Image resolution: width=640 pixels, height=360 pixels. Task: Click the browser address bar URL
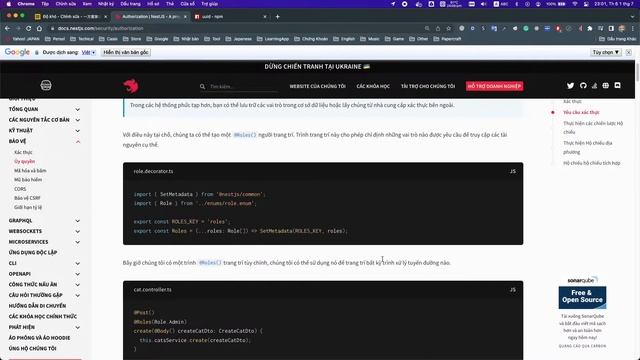[x=100, y=28]
